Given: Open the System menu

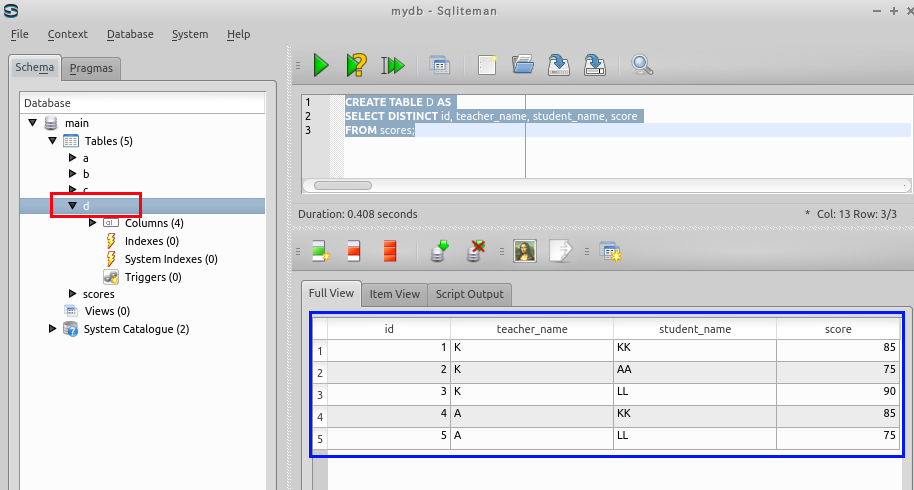Looking at the screenshot, I should [x=190, y=34].
